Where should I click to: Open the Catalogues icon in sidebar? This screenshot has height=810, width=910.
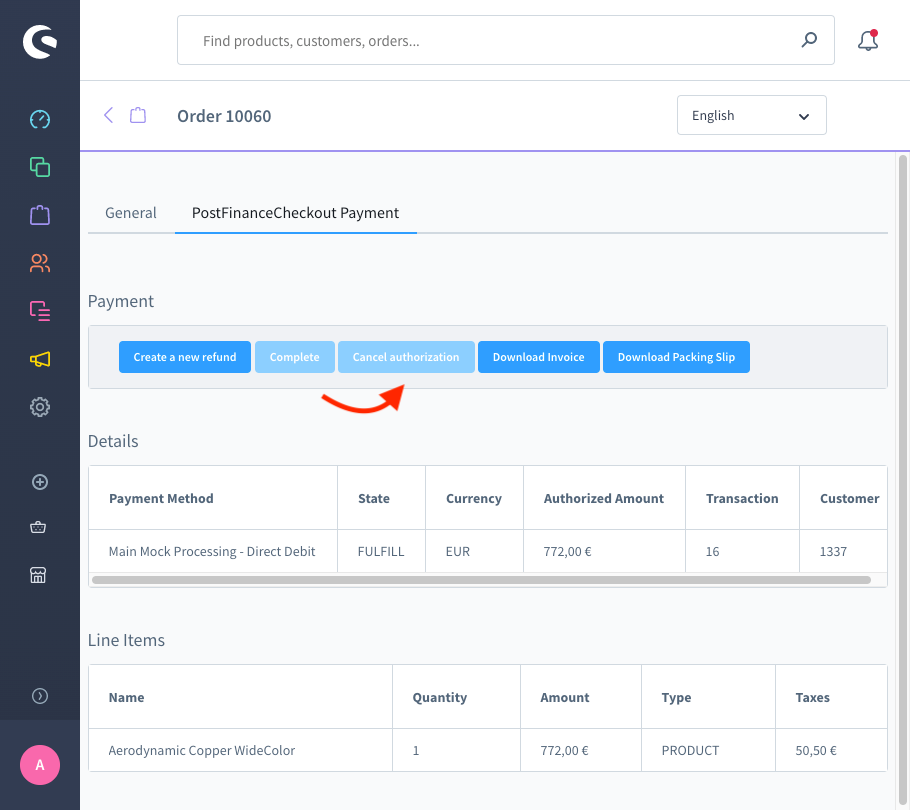[x=40, y=167]
